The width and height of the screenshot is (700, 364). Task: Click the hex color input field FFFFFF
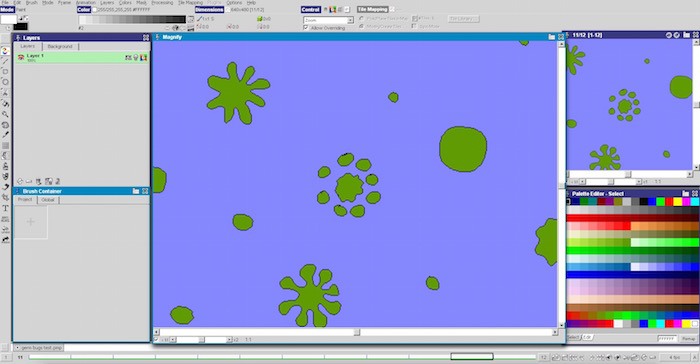point(667,339)
